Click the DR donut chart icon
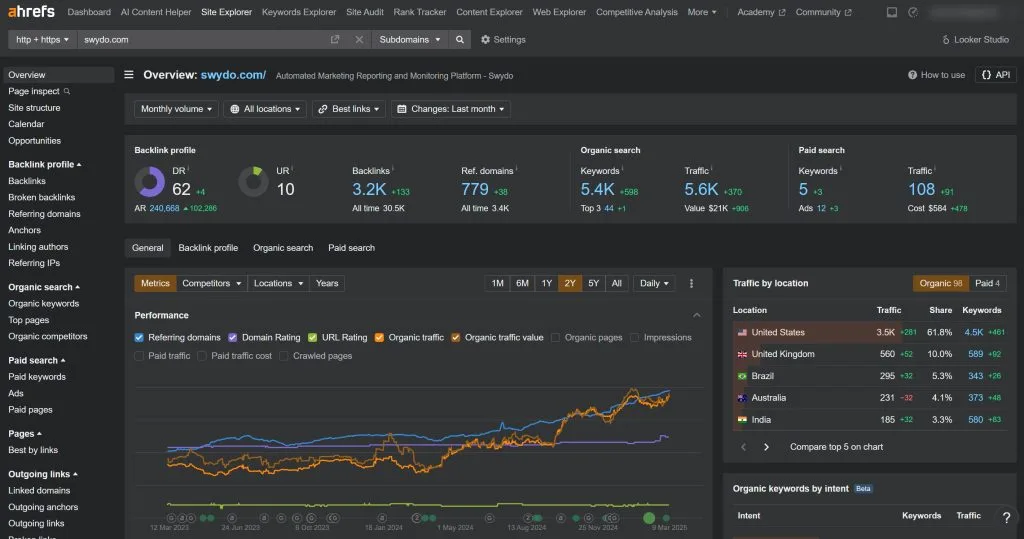 pos(150,182)
